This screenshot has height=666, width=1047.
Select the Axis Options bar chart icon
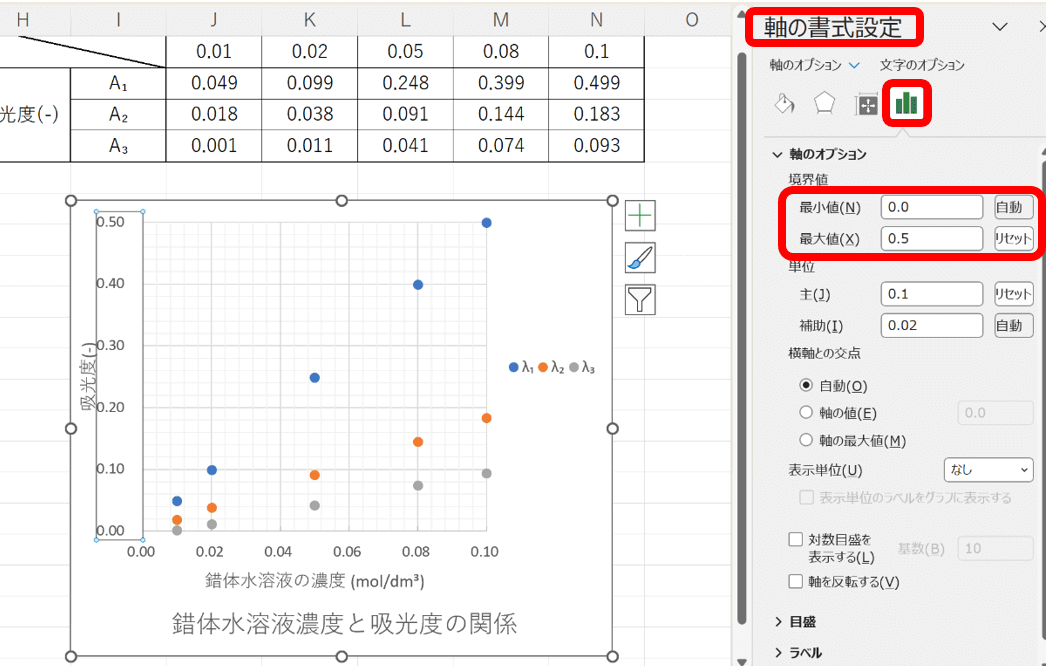coord(907,104)
